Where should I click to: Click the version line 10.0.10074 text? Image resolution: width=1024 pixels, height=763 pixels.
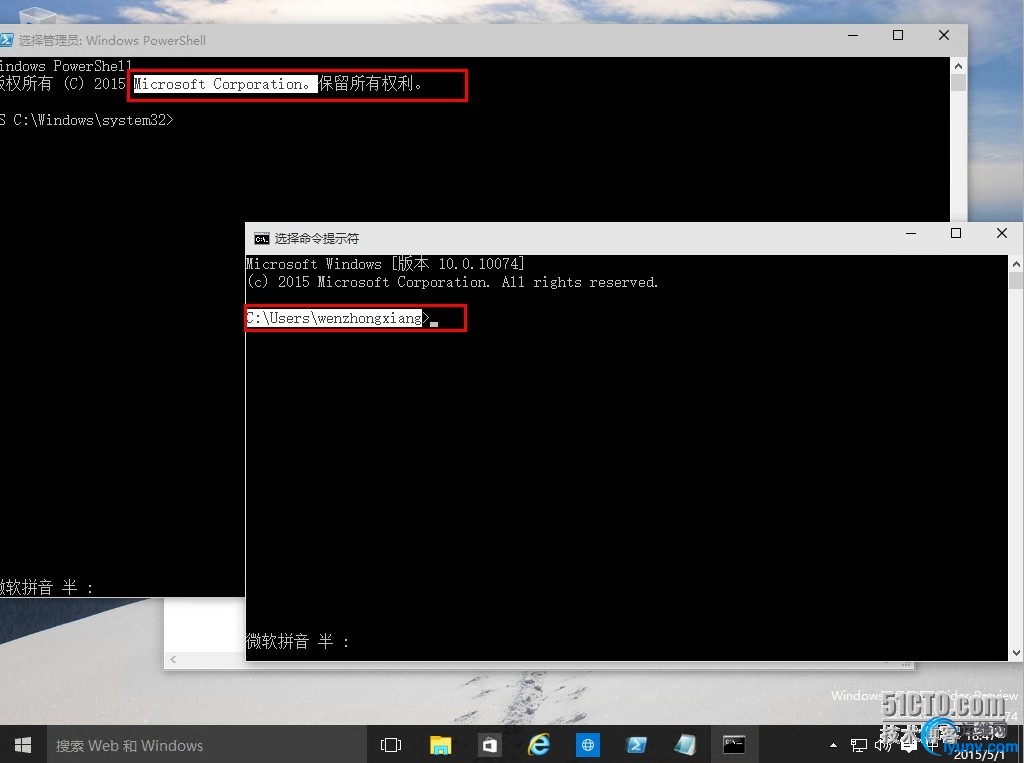[385, 264]
